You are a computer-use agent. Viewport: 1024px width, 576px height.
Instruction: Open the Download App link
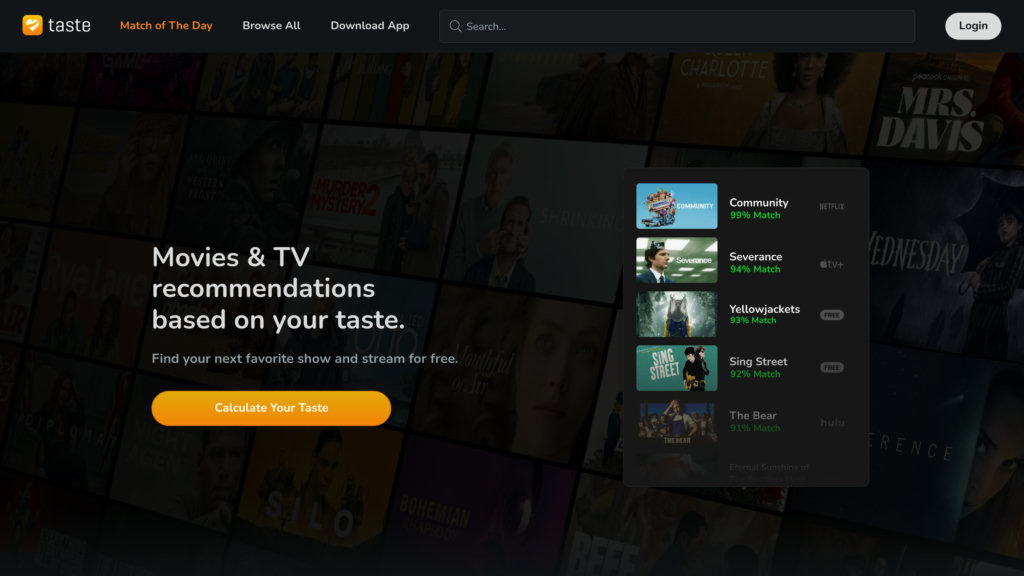pos(370,26)
